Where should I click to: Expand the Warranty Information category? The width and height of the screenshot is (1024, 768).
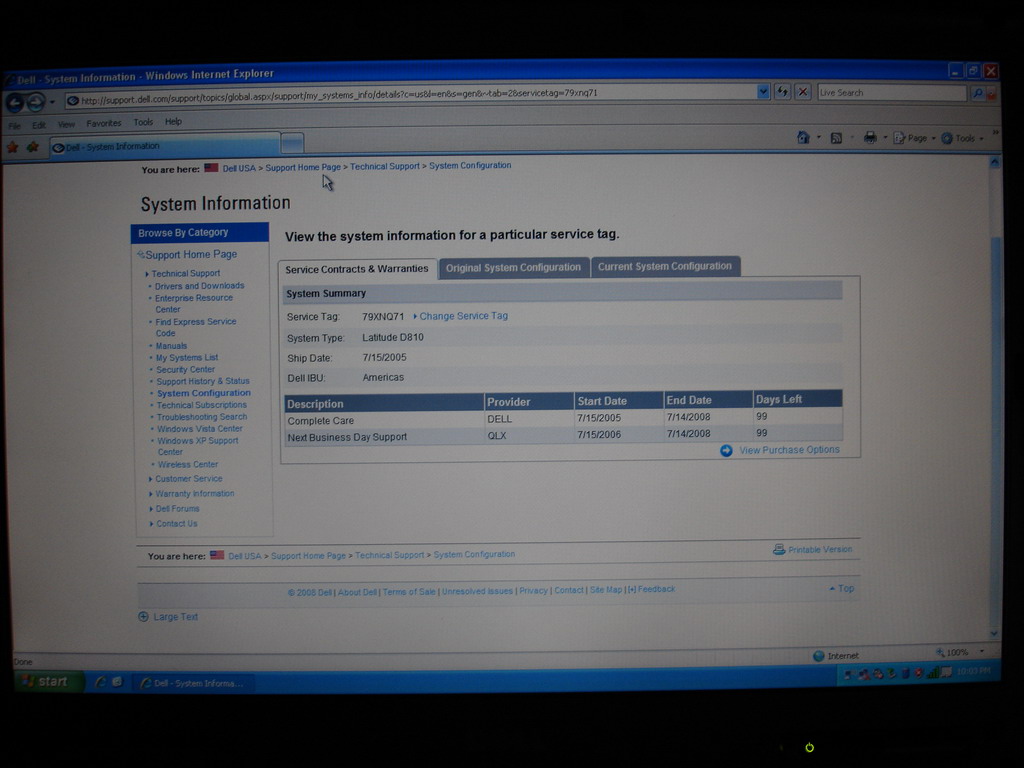click(194, 494)
